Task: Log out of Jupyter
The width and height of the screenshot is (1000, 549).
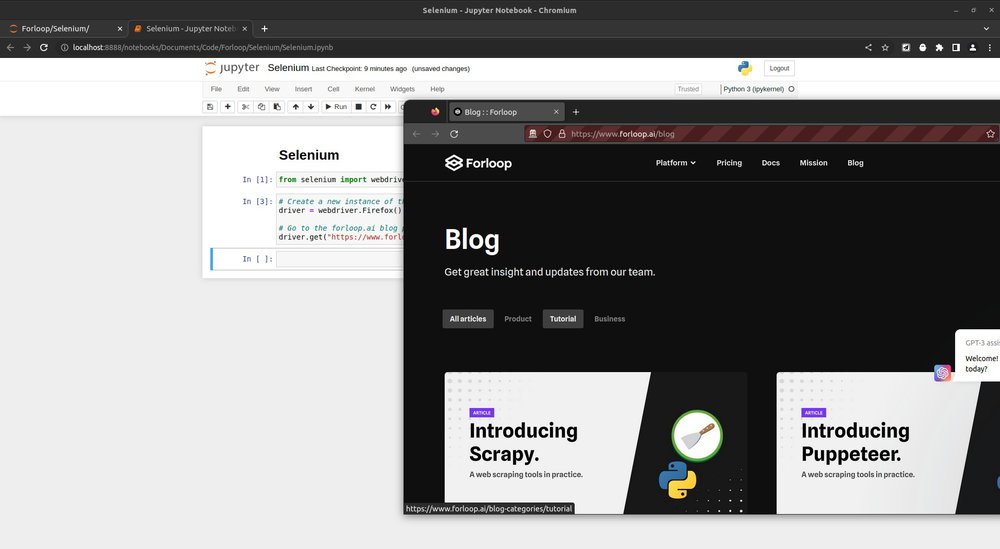Action: [x=779, y=68]
